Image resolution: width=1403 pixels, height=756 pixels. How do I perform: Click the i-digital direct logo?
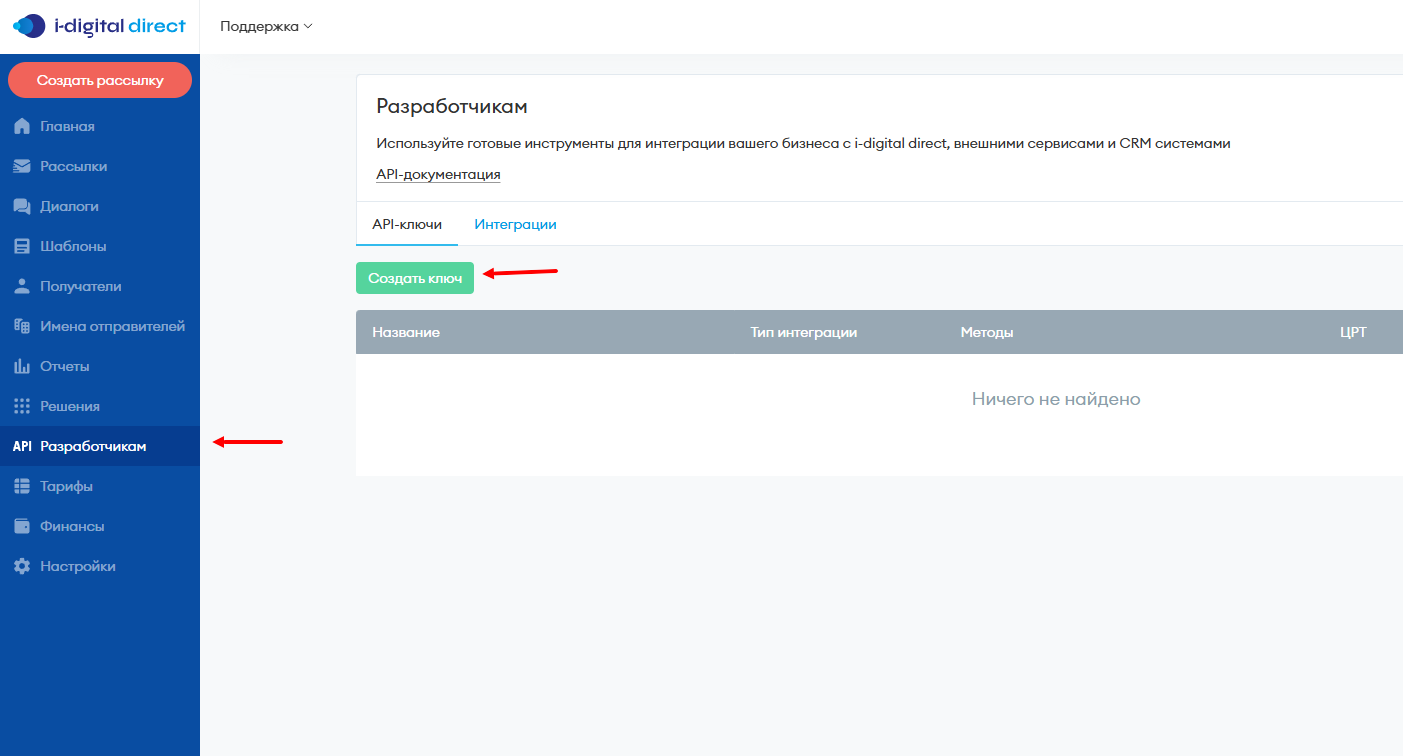tap(99, 26)
